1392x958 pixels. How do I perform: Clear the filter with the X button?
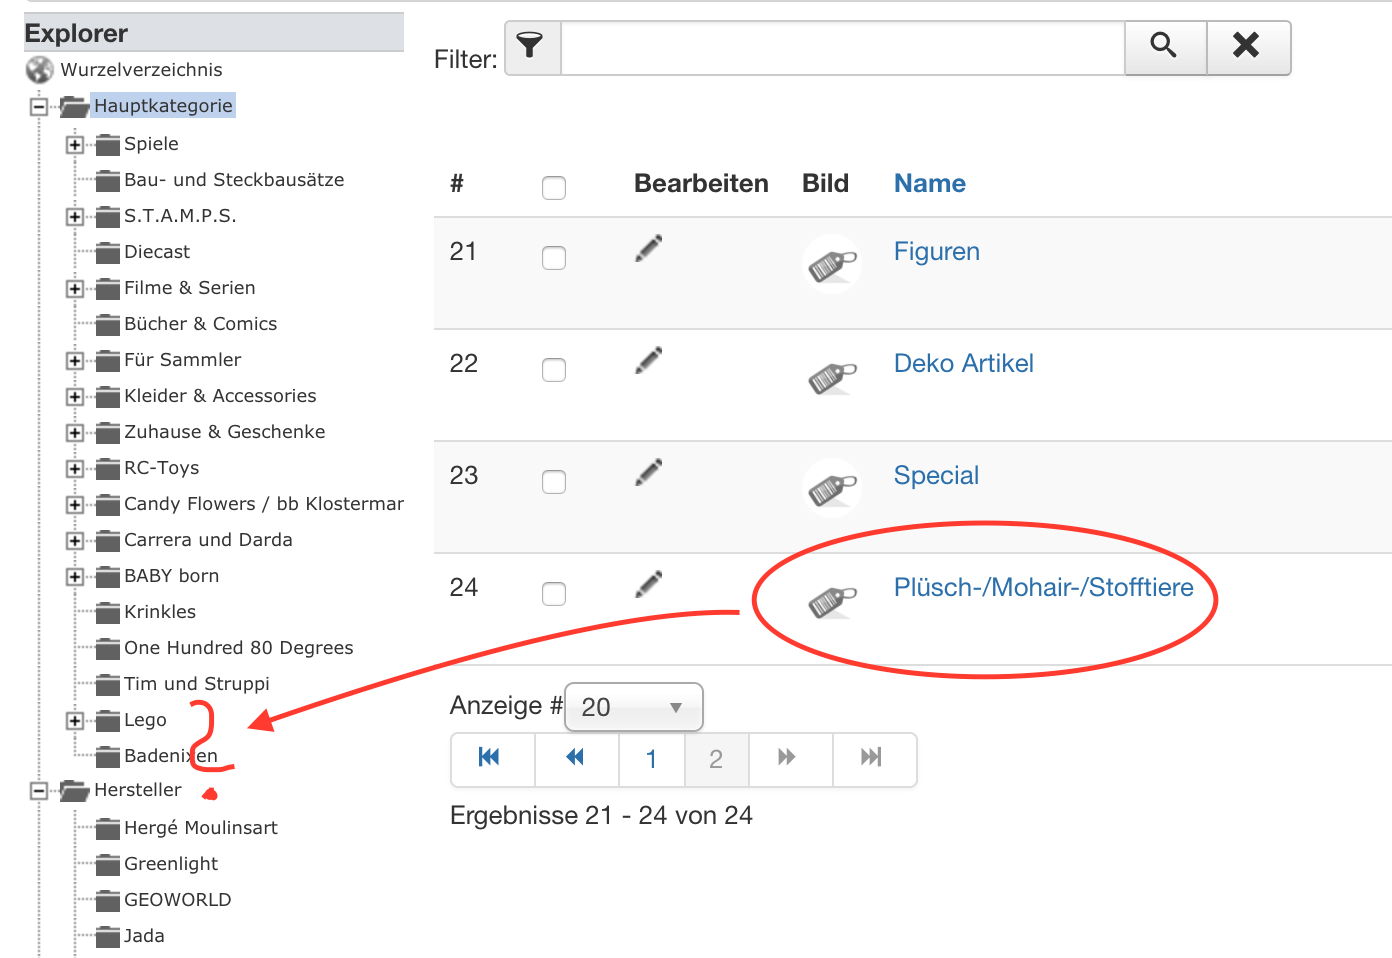click(x=1247, y=46)
